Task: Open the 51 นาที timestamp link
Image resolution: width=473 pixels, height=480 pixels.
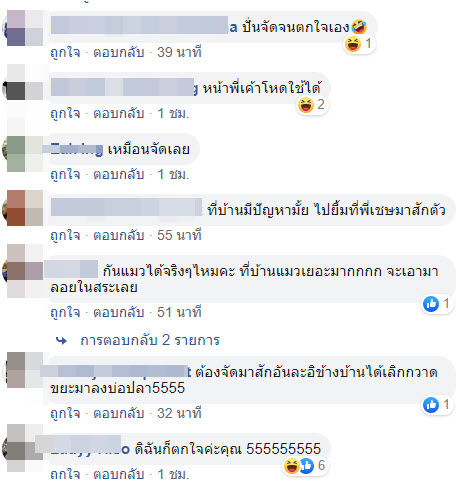Action: [179, 312]
